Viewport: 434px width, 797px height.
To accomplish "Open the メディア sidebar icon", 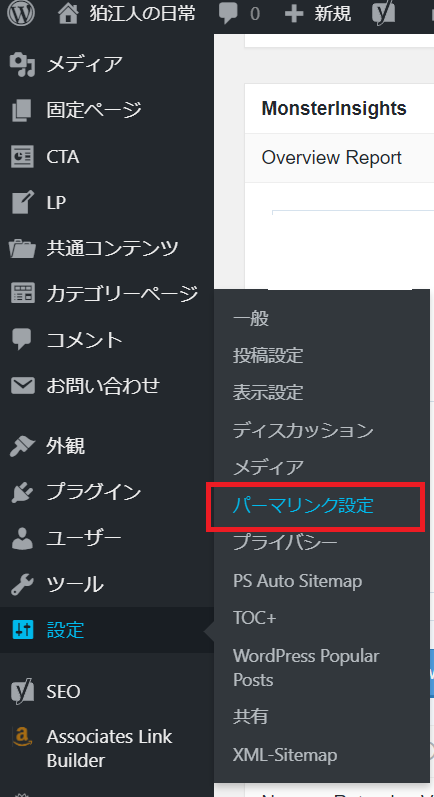I will point(22,65).
